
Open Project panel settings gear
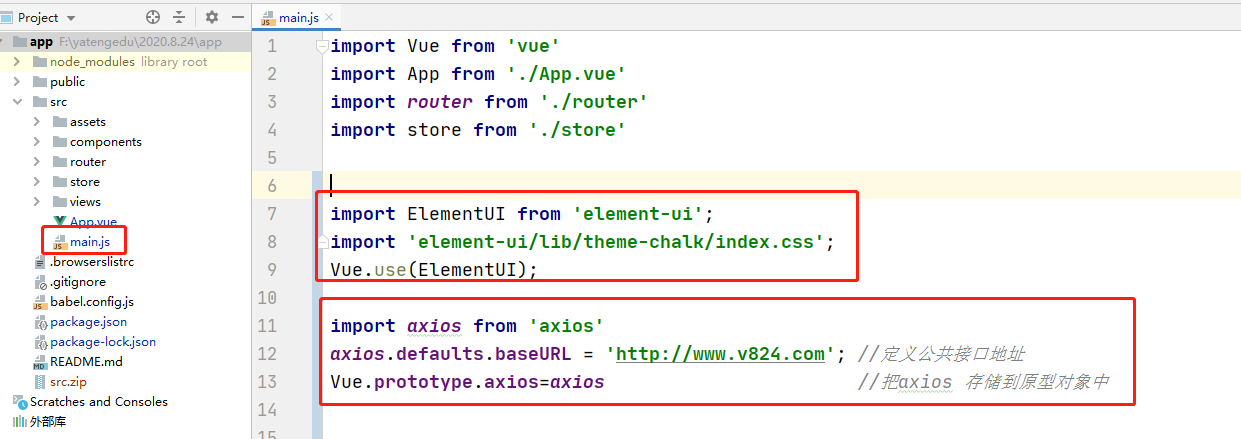(x=211, y=17)
